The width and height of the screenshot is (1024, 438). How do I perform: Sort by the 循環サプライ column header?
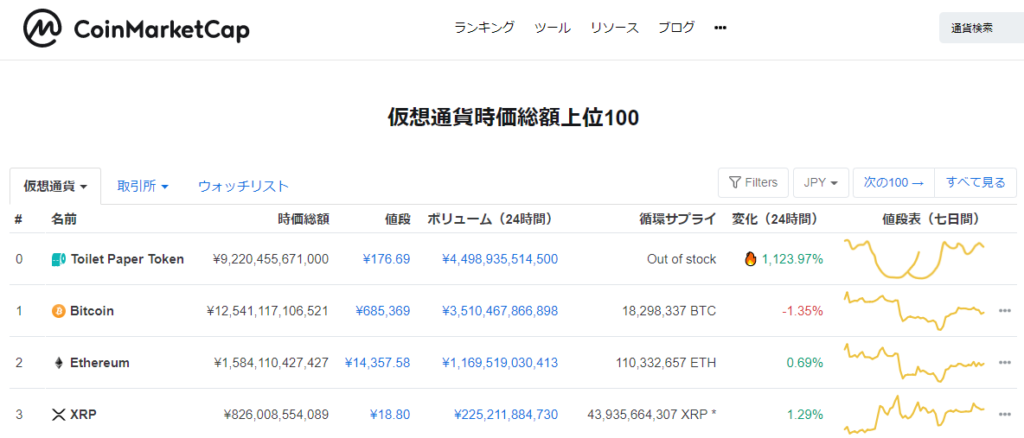677,219
